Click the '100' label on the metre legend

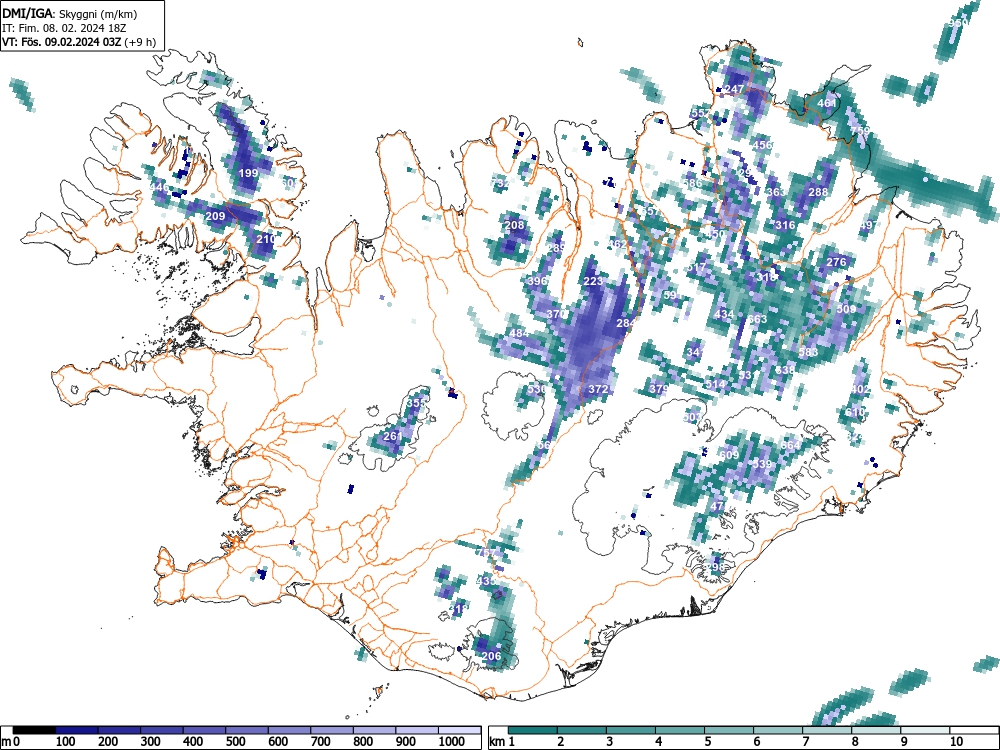pos(66,742)
